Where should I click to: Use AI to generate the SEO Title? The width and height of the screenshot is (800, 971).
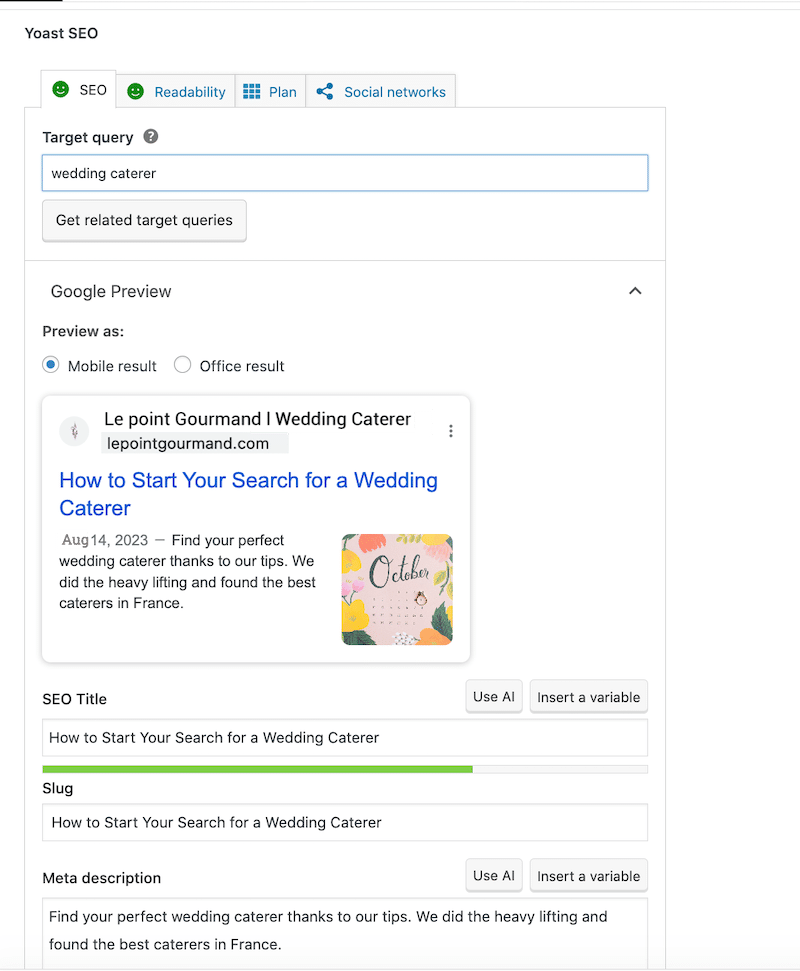click(493, 696)
